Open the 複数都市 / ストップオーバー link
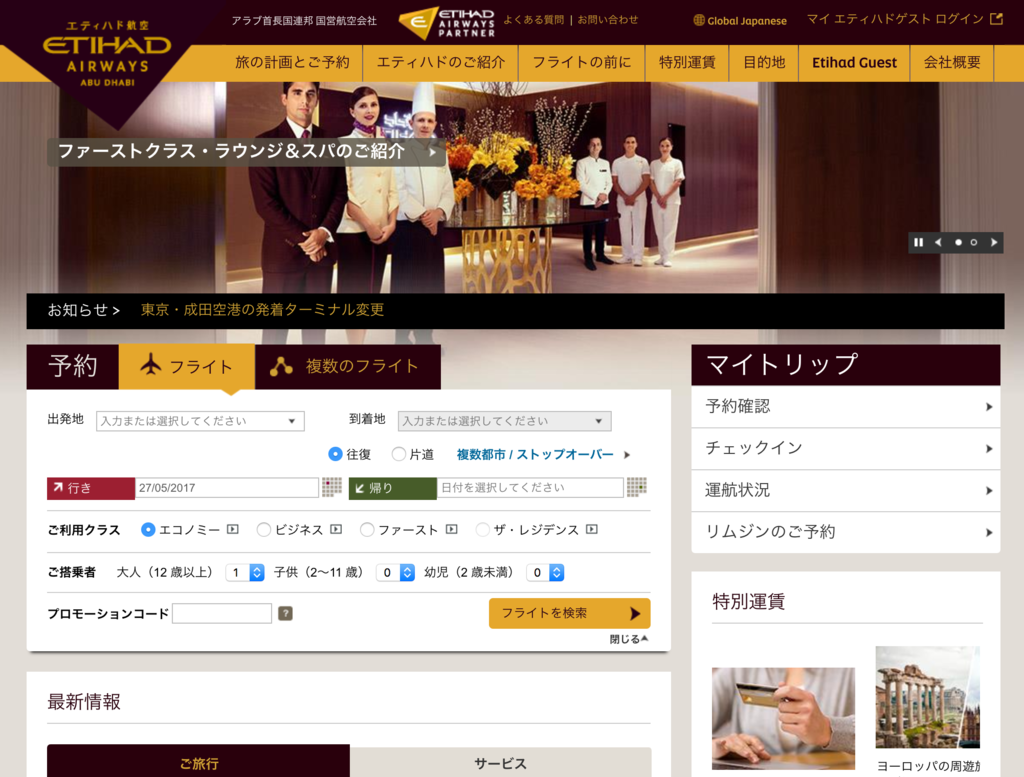Screen dimensions: 1024x777 point(535,454)
